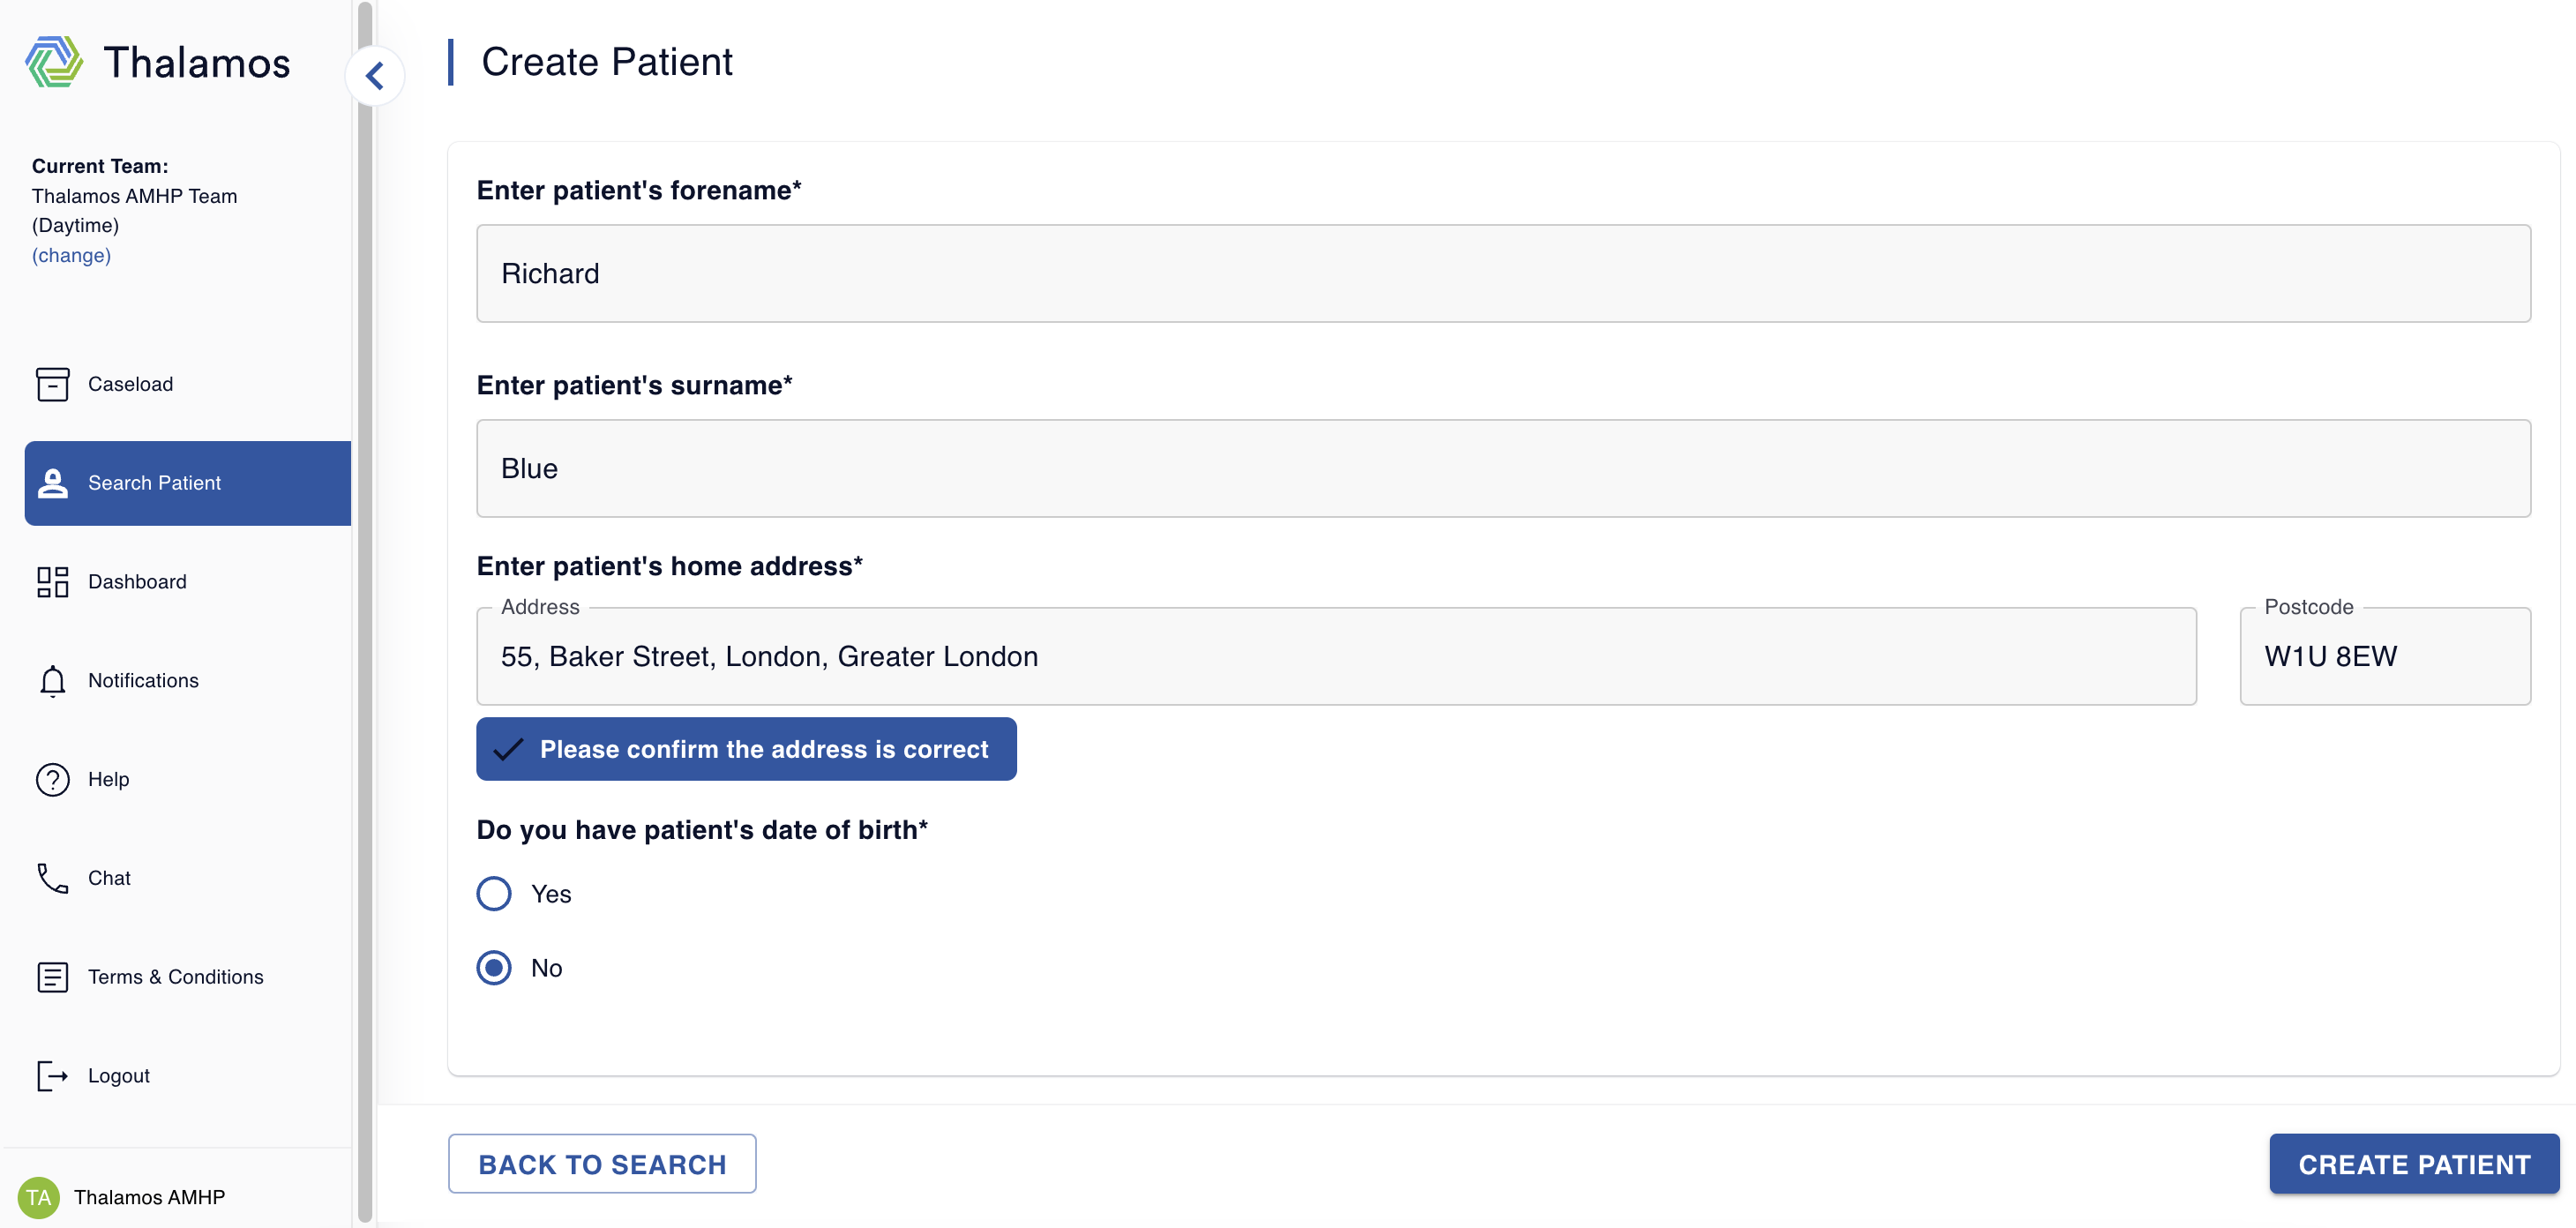Click the Caseload archive icon

click(52, 384)
